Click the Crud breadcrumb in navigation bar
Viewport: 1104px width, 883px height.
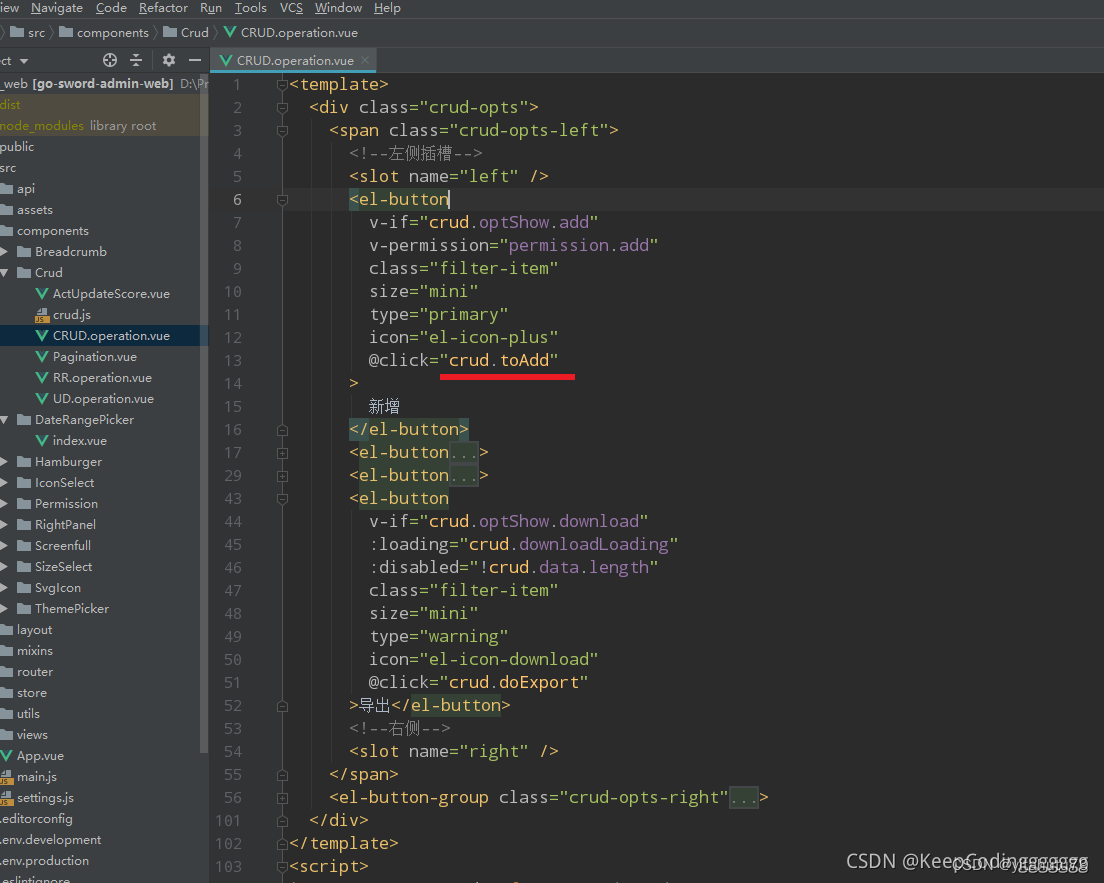[x=195, y=33]
